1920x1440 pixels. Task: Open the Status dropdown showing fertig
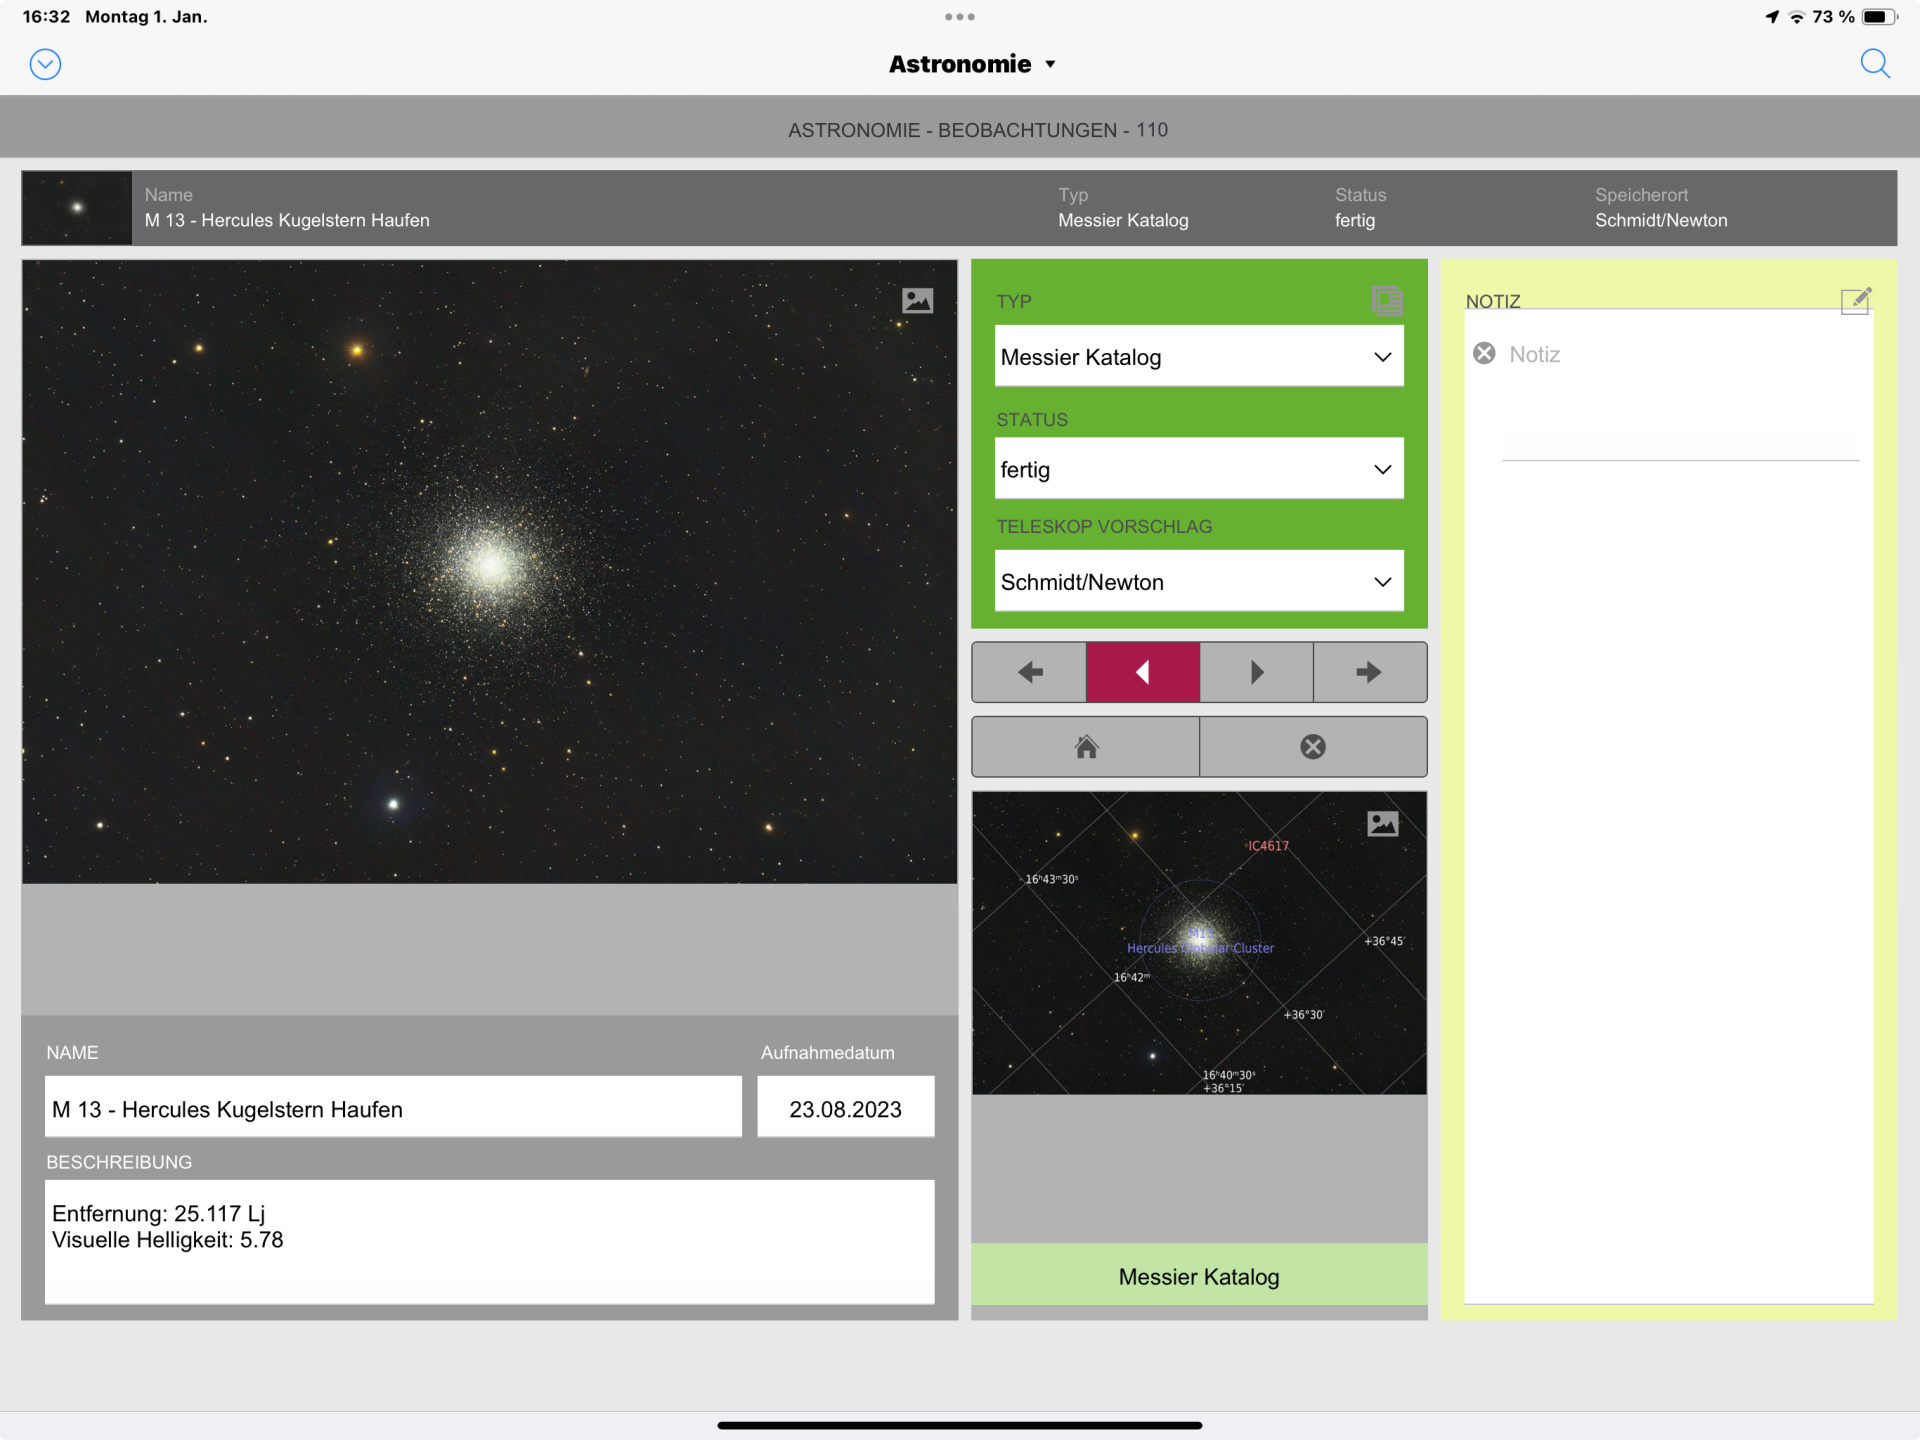pos(1199,468)
